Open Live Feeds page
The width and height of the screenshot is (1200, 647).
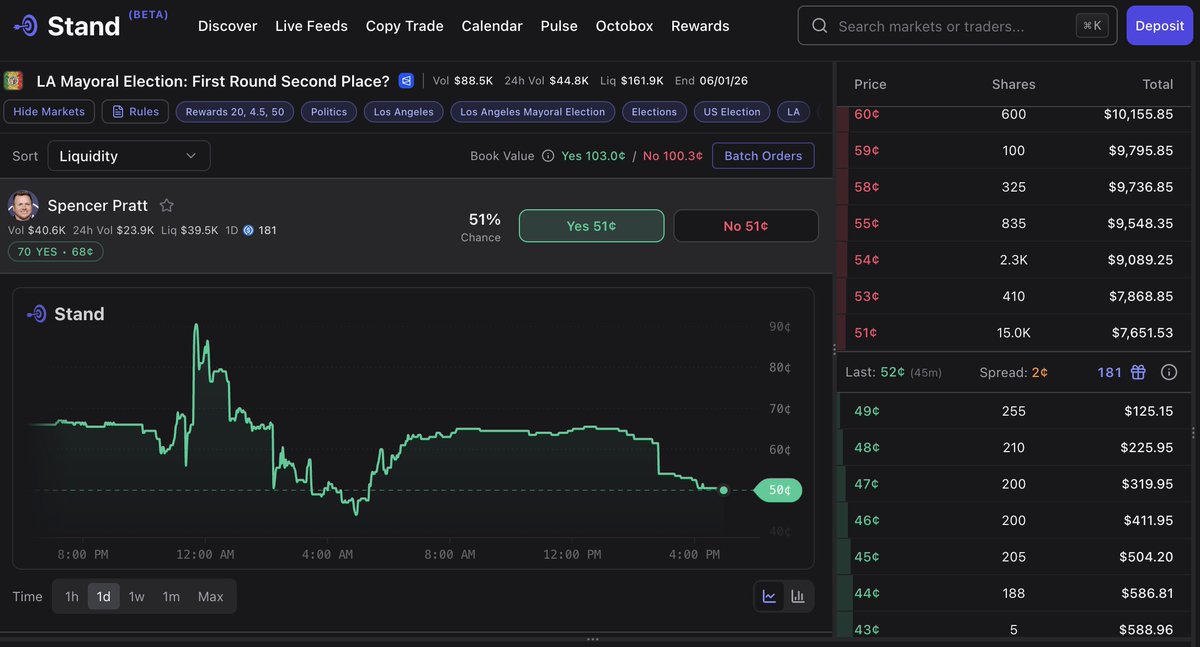(x=311, y=26)
